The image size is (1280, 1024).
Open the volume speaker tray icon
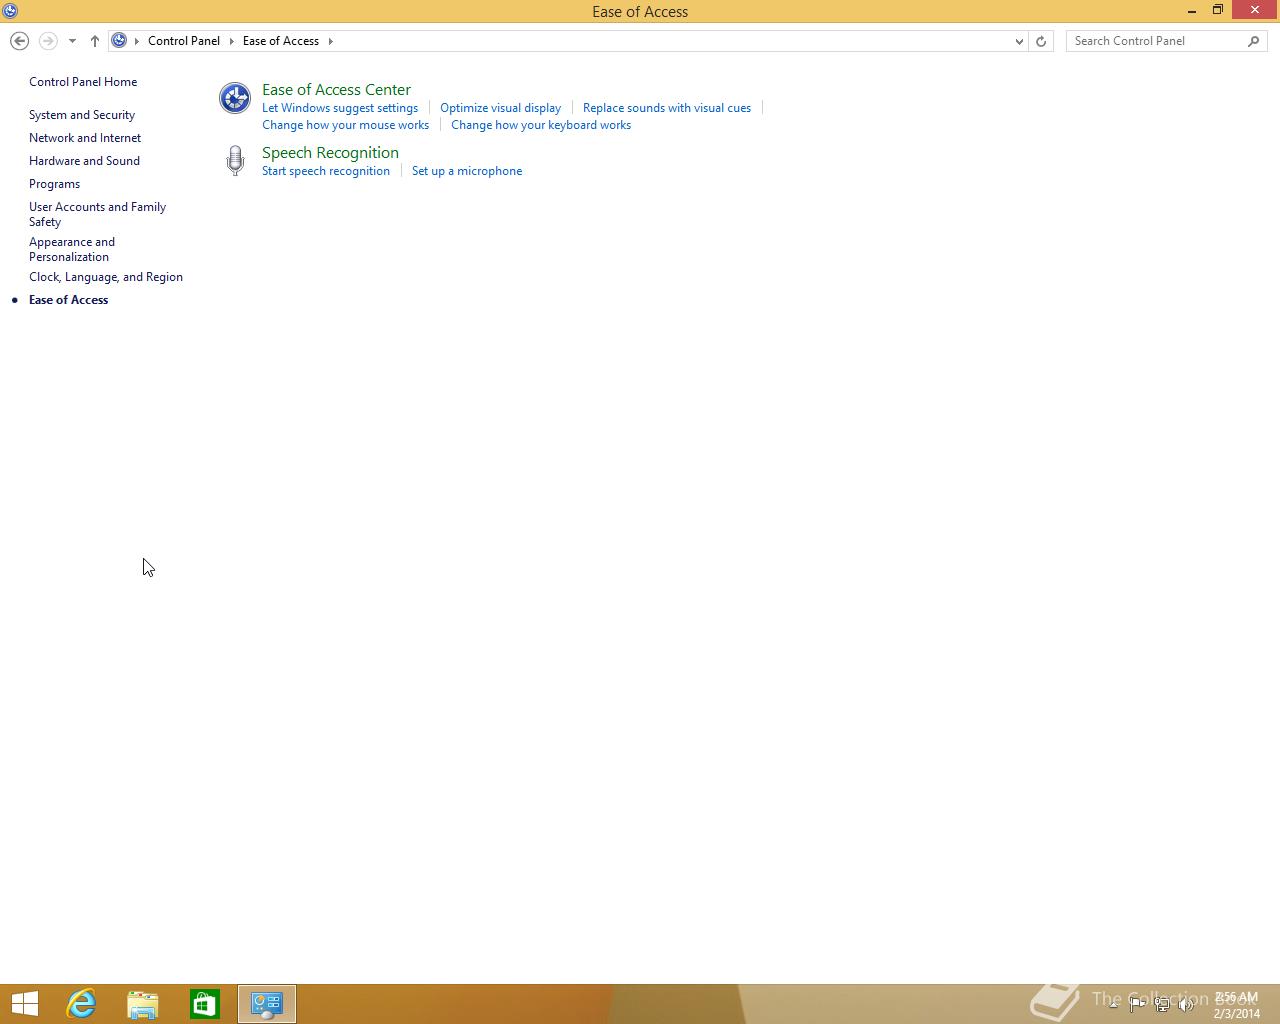[x=1186, y=1004]
